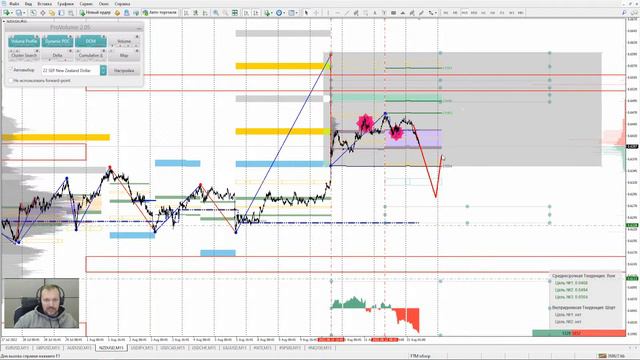Show the Market Watch window icon

pyautogui.click(x=33, y=13)
